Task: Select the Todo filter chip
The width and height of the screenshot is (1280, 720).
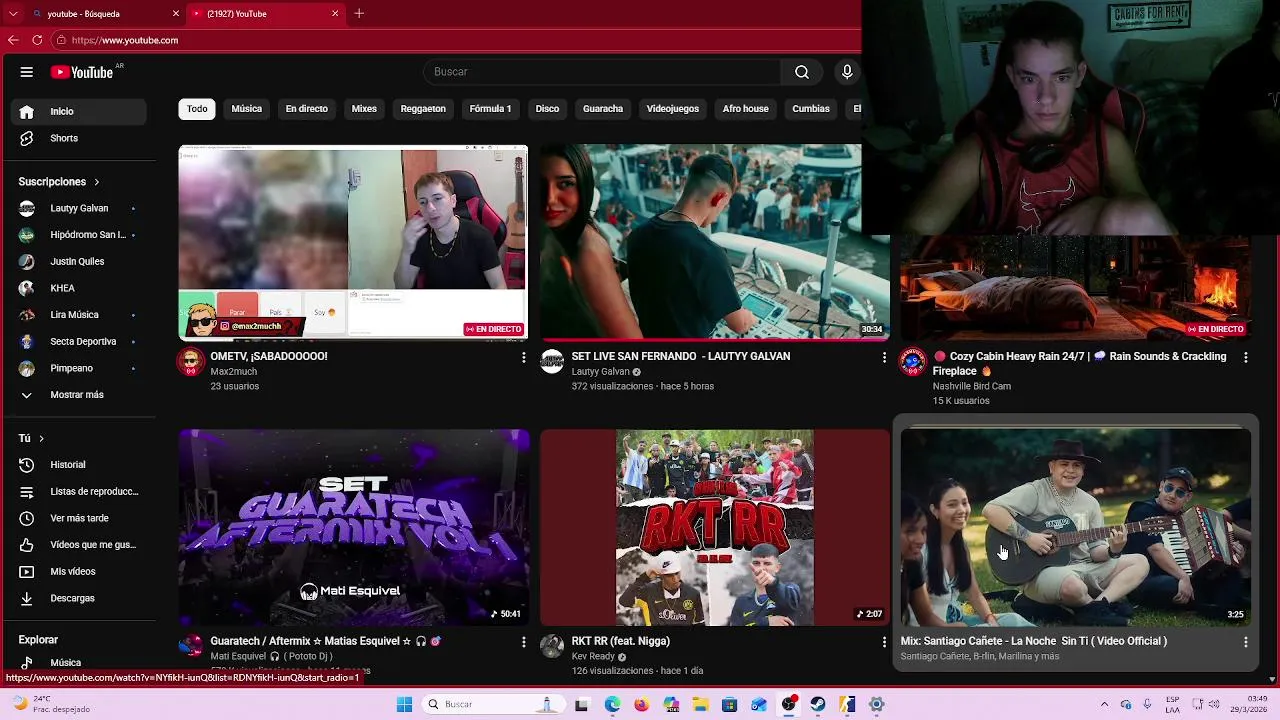Action: coord(197,109)
